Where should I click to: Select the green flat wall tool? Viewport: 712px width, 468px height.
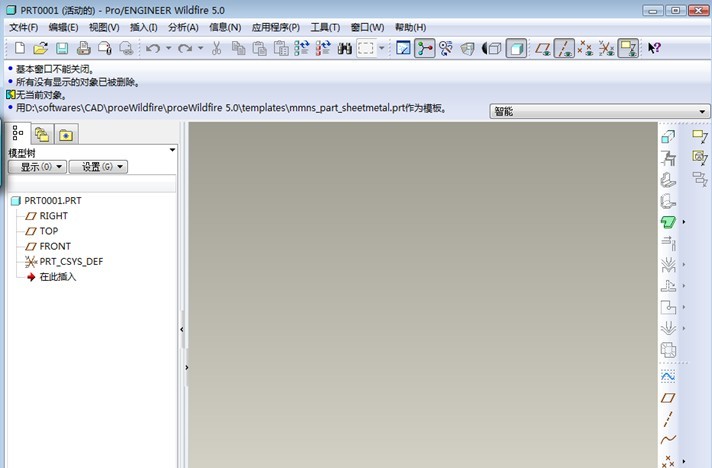pyautogui.click(x=668, y=222)
